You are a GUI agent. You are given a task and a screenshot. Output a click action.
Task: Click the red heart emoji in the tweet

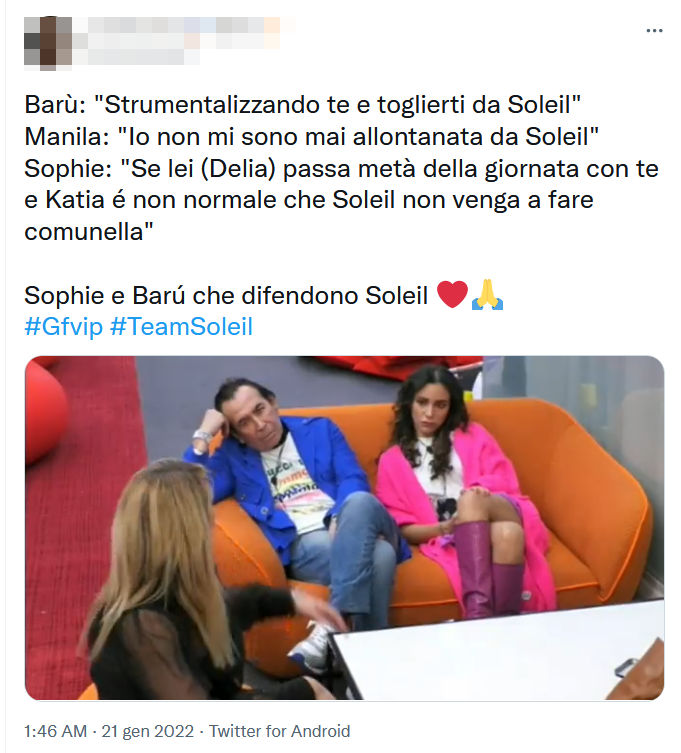452,294
